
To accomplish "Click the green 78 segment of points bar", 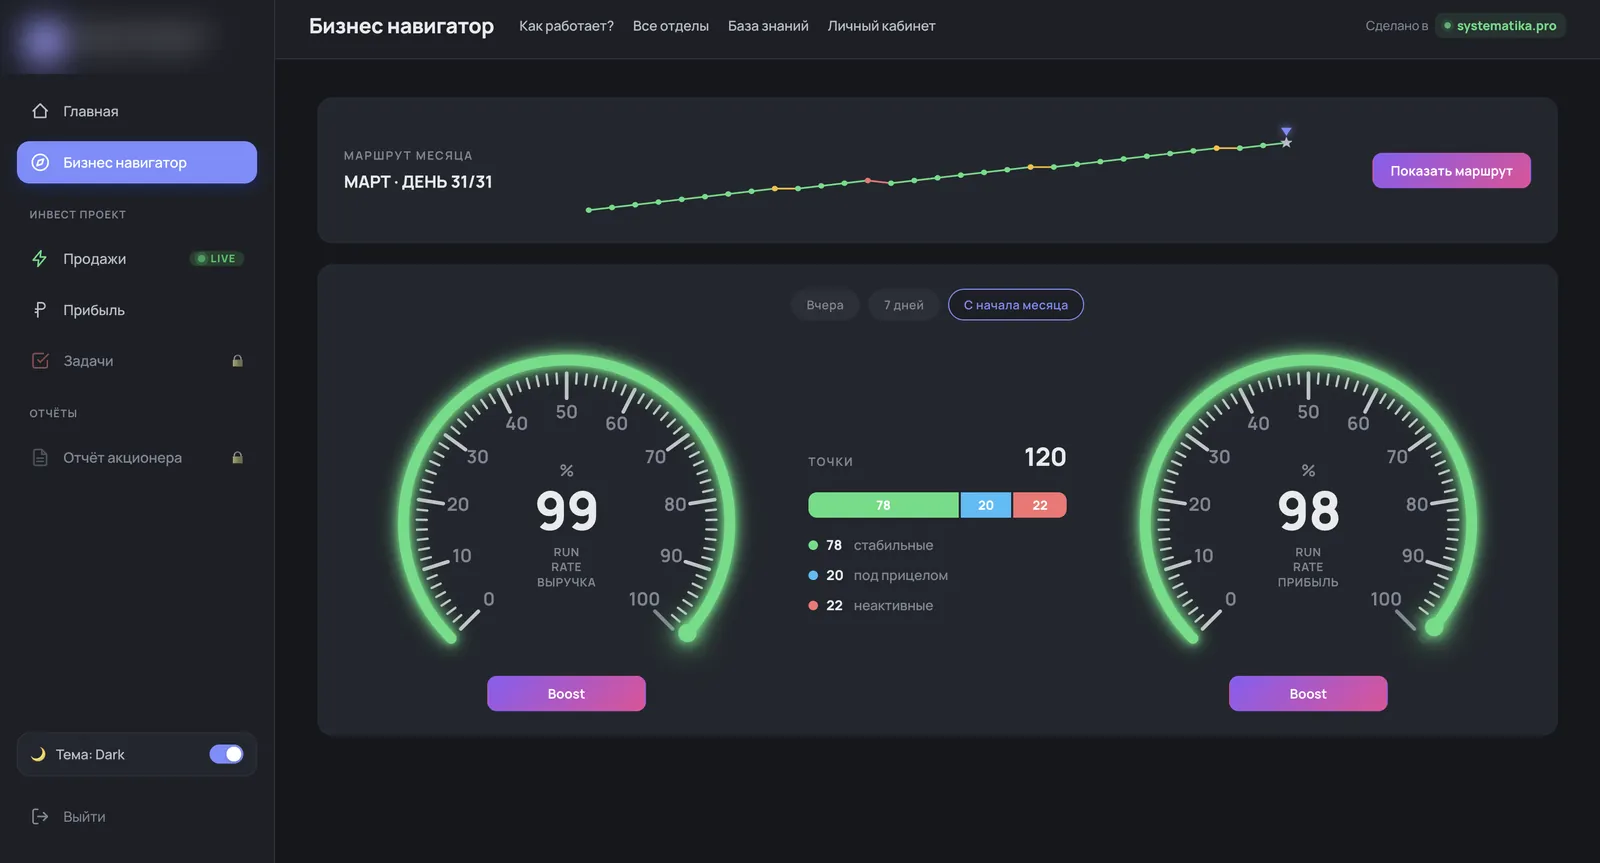I will [x=883, y=505].
